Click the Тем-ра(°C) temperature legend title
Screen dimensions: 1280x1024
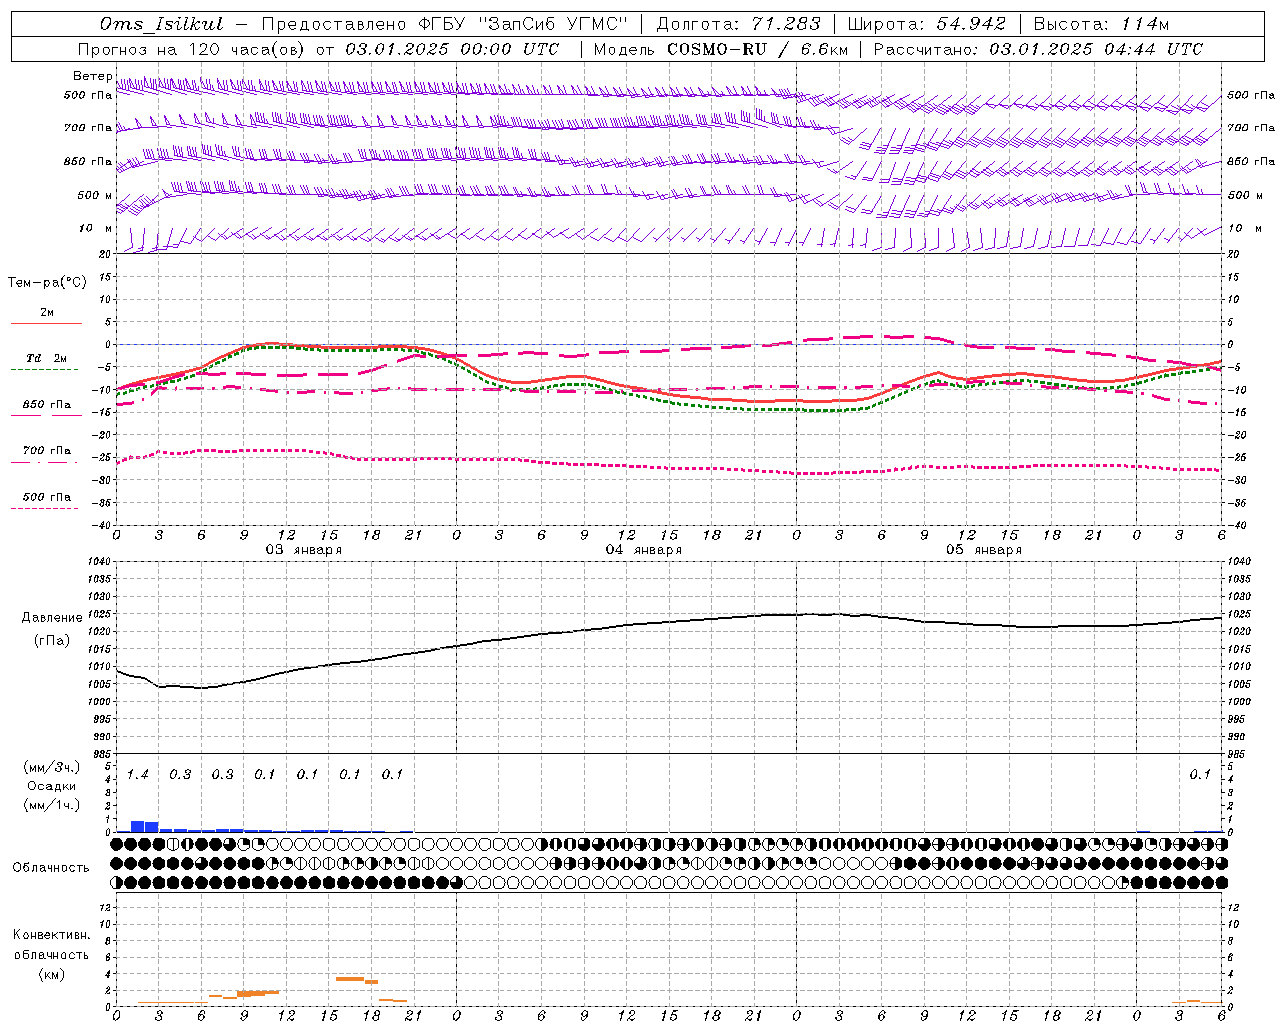pos(47,283)
